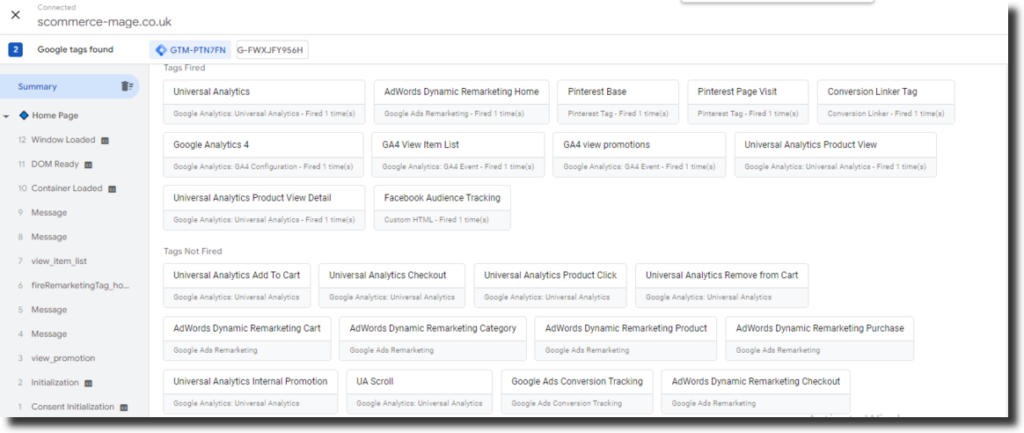
Task: Open Universal Analytics Product View Detail card
Action: 264,208
